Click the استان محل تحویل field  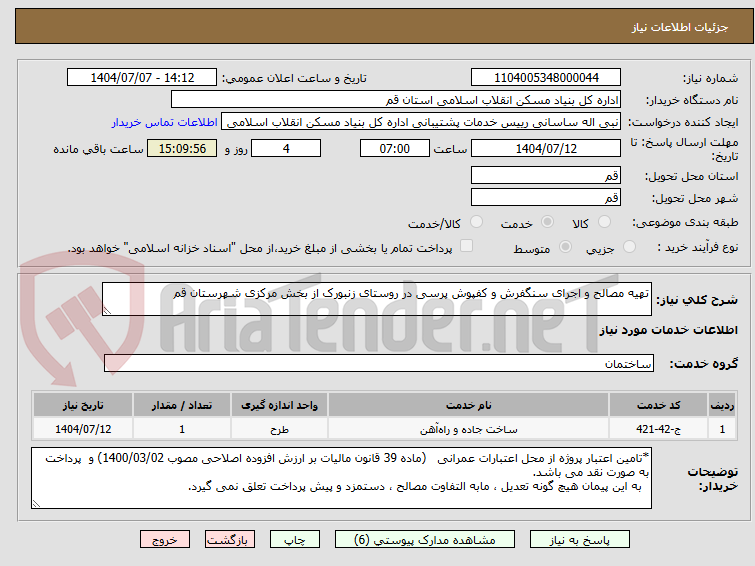546,175
